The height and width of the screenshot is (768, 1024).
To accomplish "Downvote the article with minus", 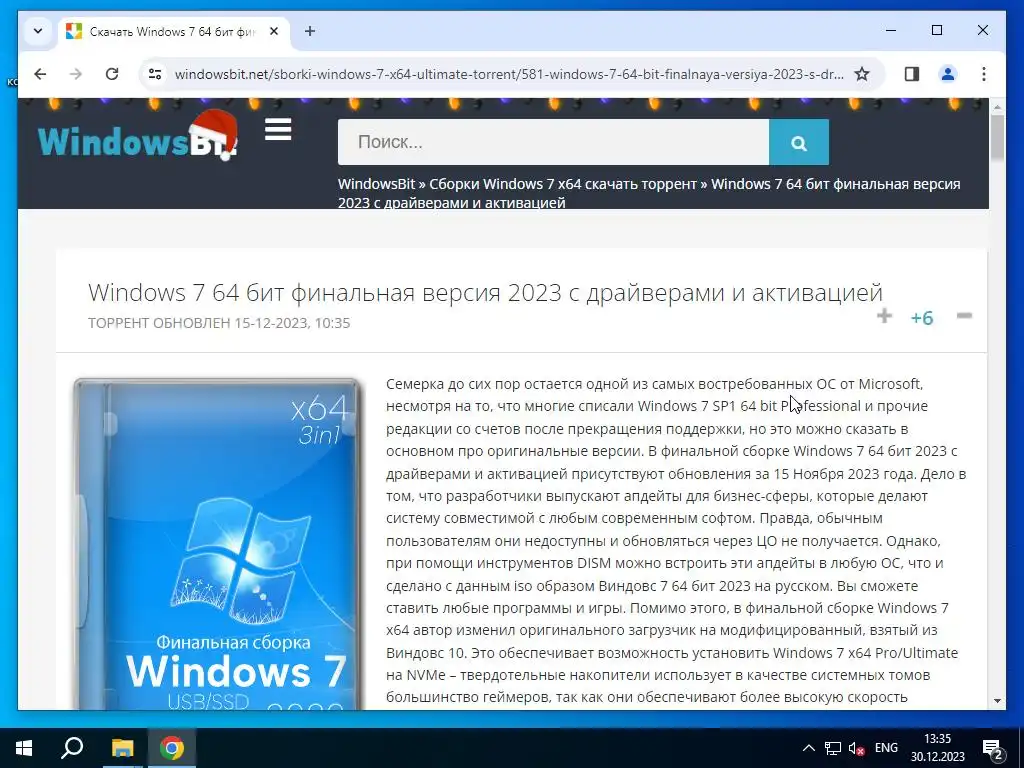I will pyautogui.click(x=965, y=316).
